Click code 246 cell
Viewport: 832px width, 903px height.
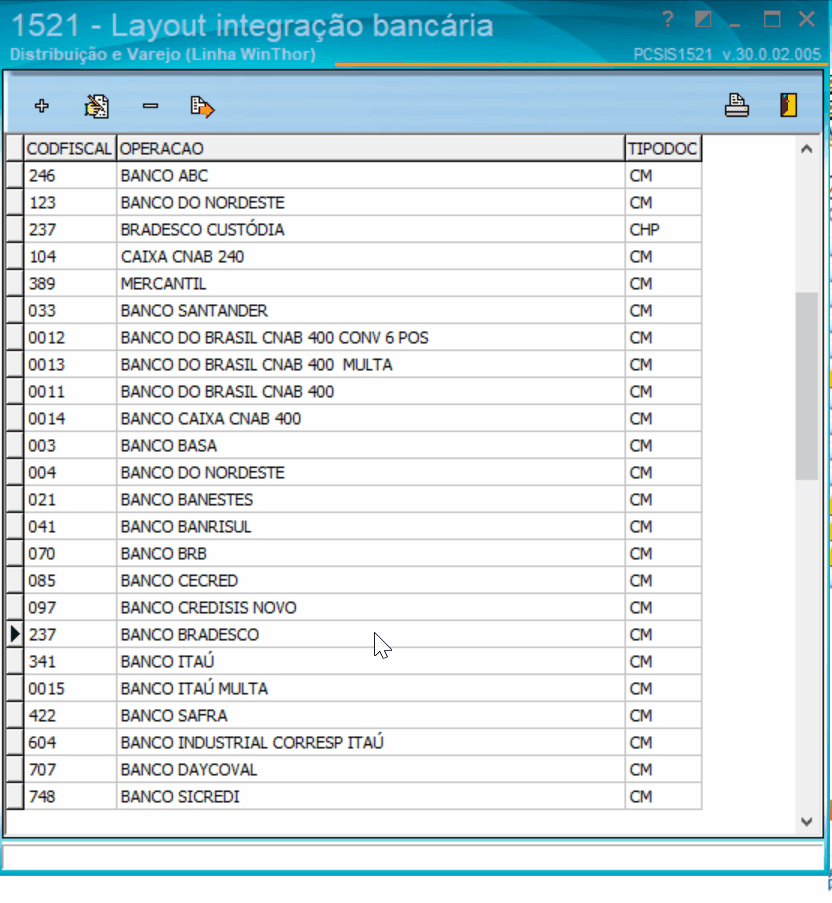[x=70, y=176]
